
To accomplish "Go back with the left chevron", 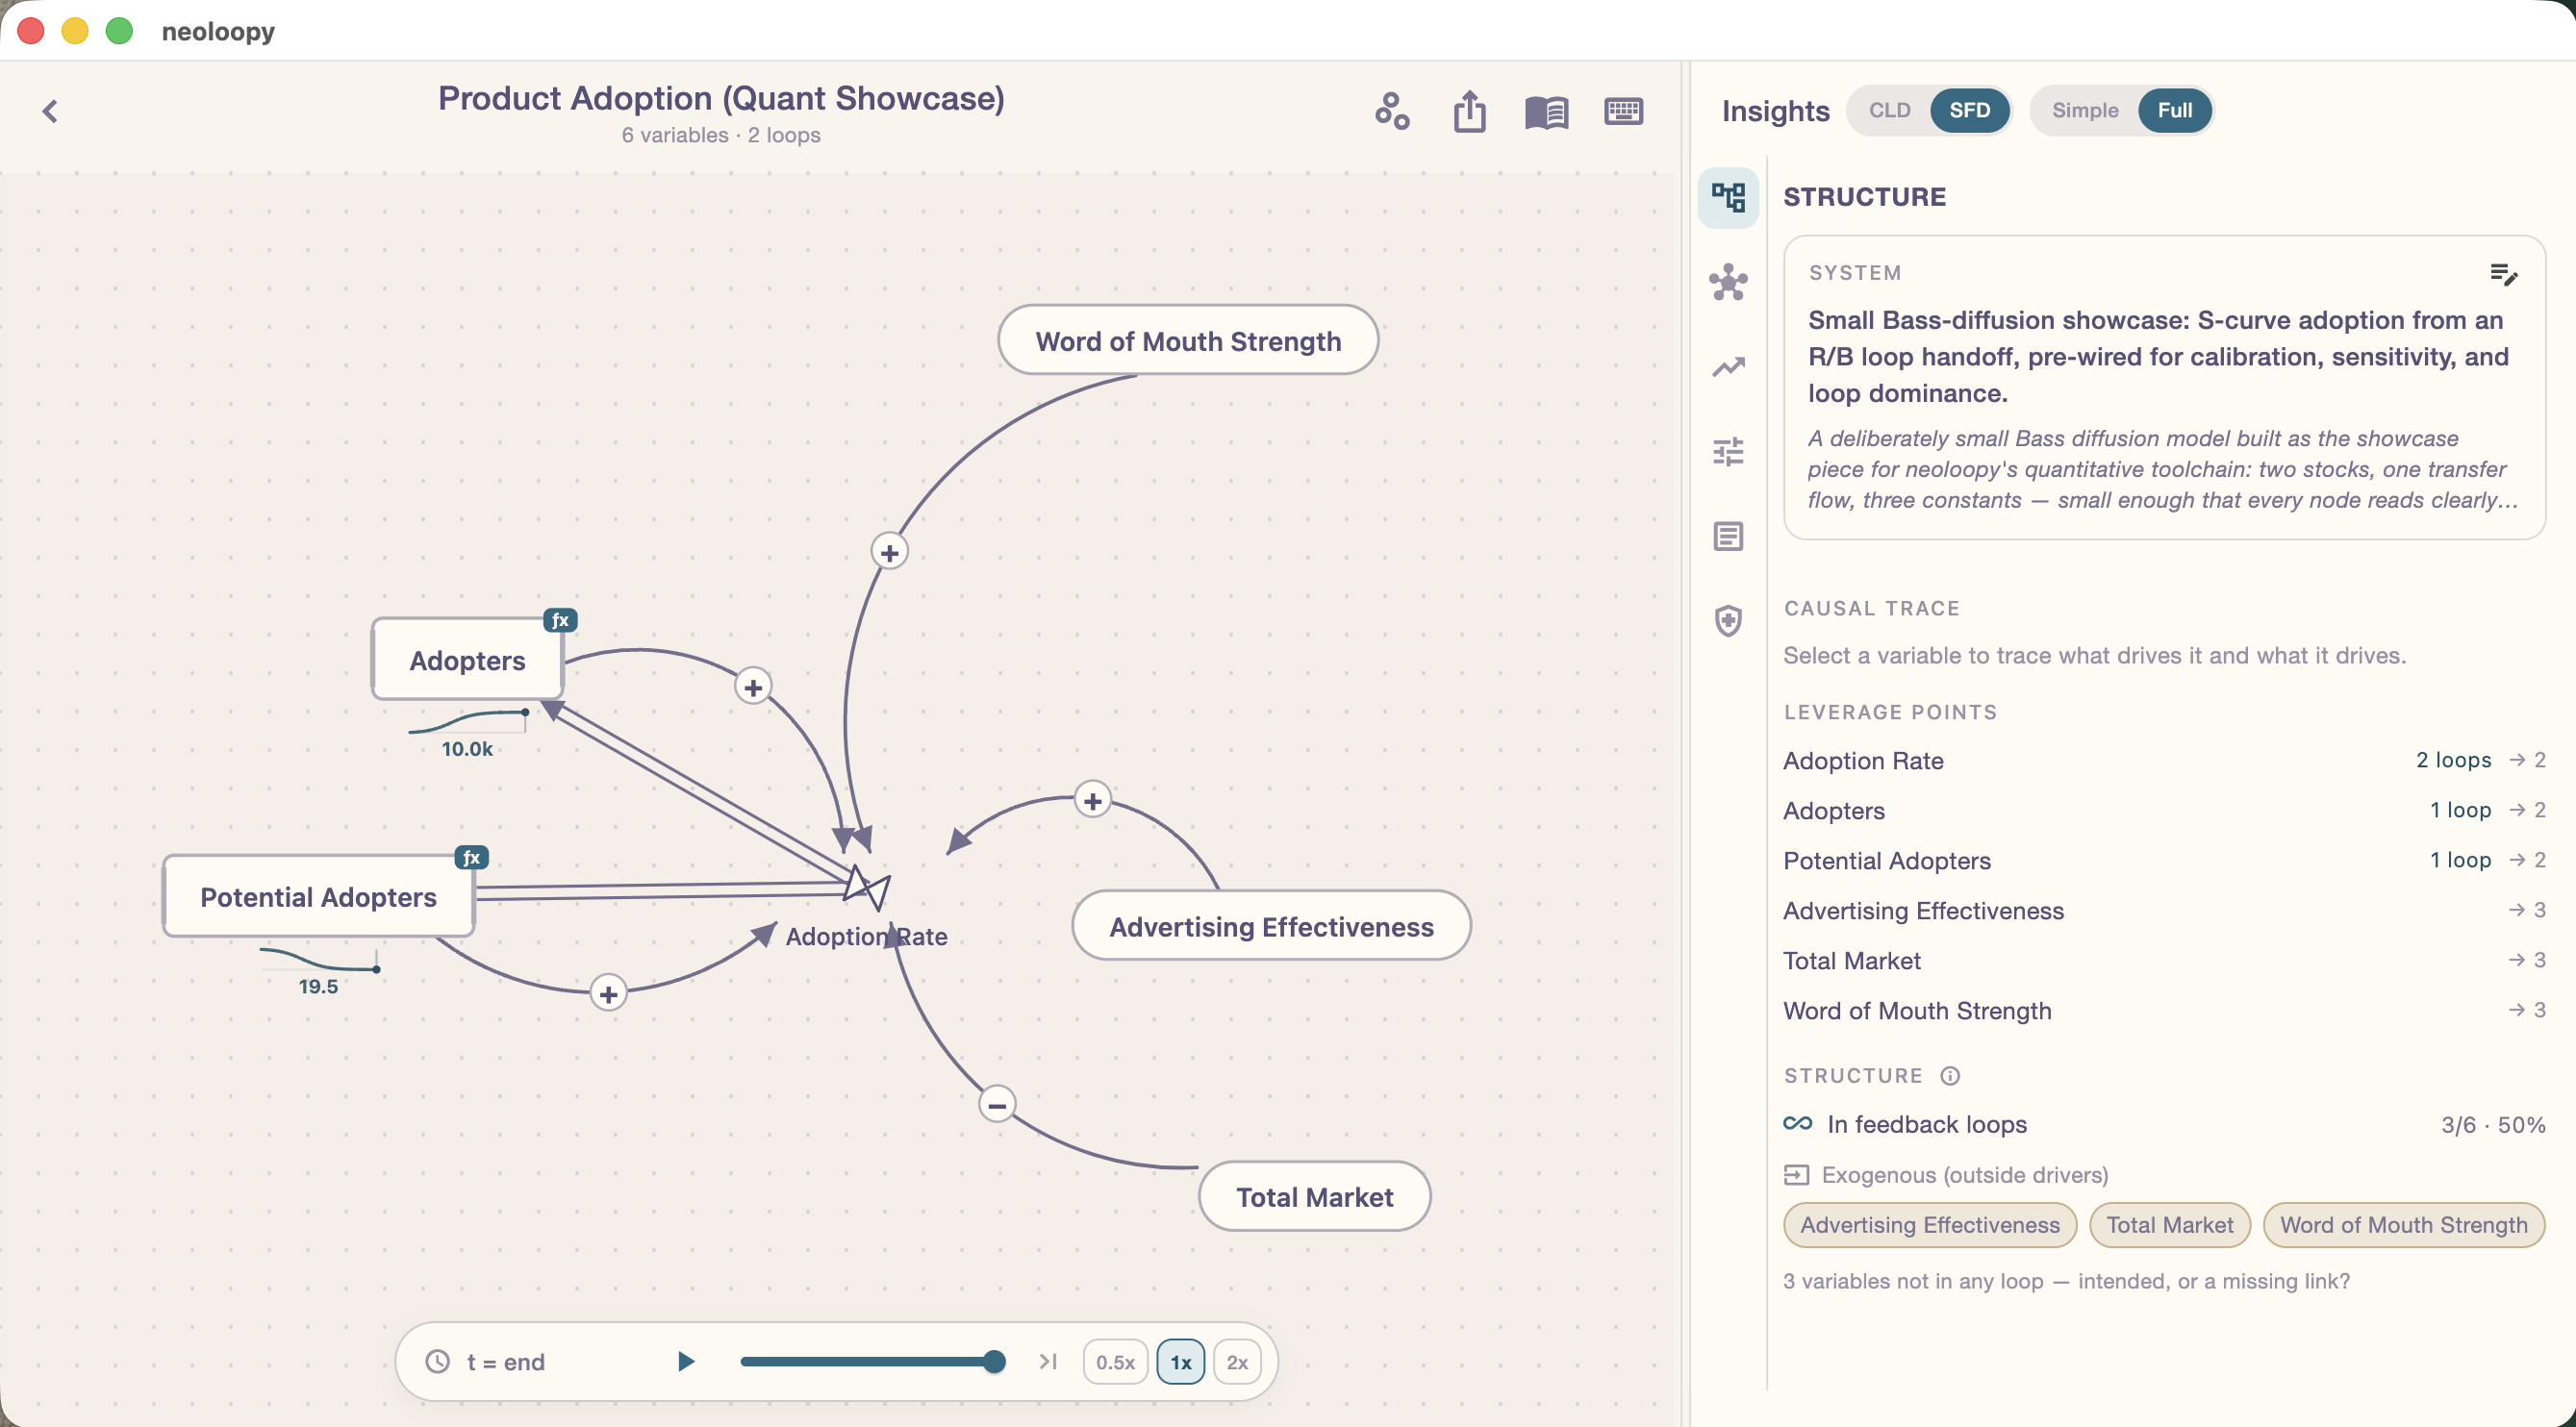I will tap(50, 111).
